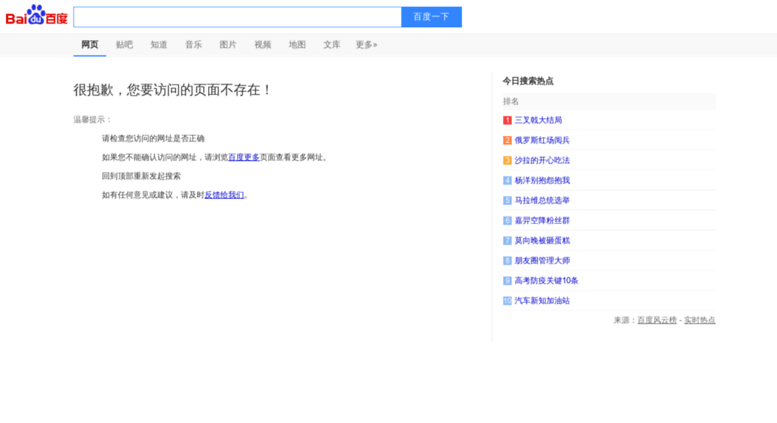Image resolution: width=777 pixels, height=423 pixels.
Task: Open hot search 汽车新知加油站
Action: (542, 301)
